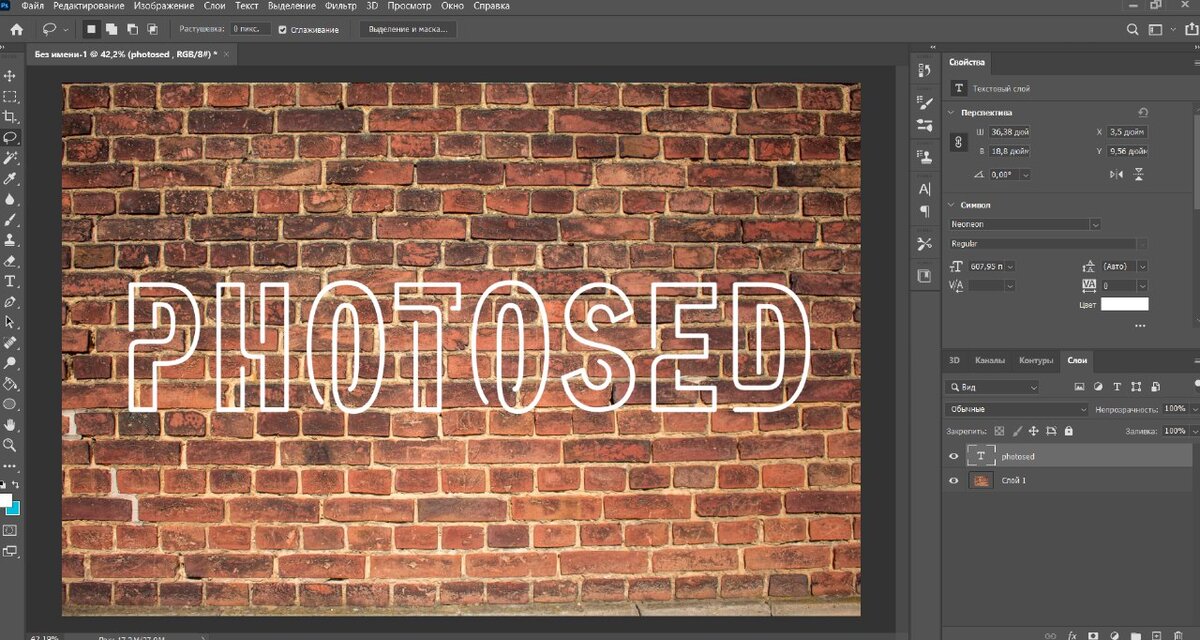The image size is (1200, 640).
Task: Toggle the width-height link constraint
Action: click(x=956, y=142)
